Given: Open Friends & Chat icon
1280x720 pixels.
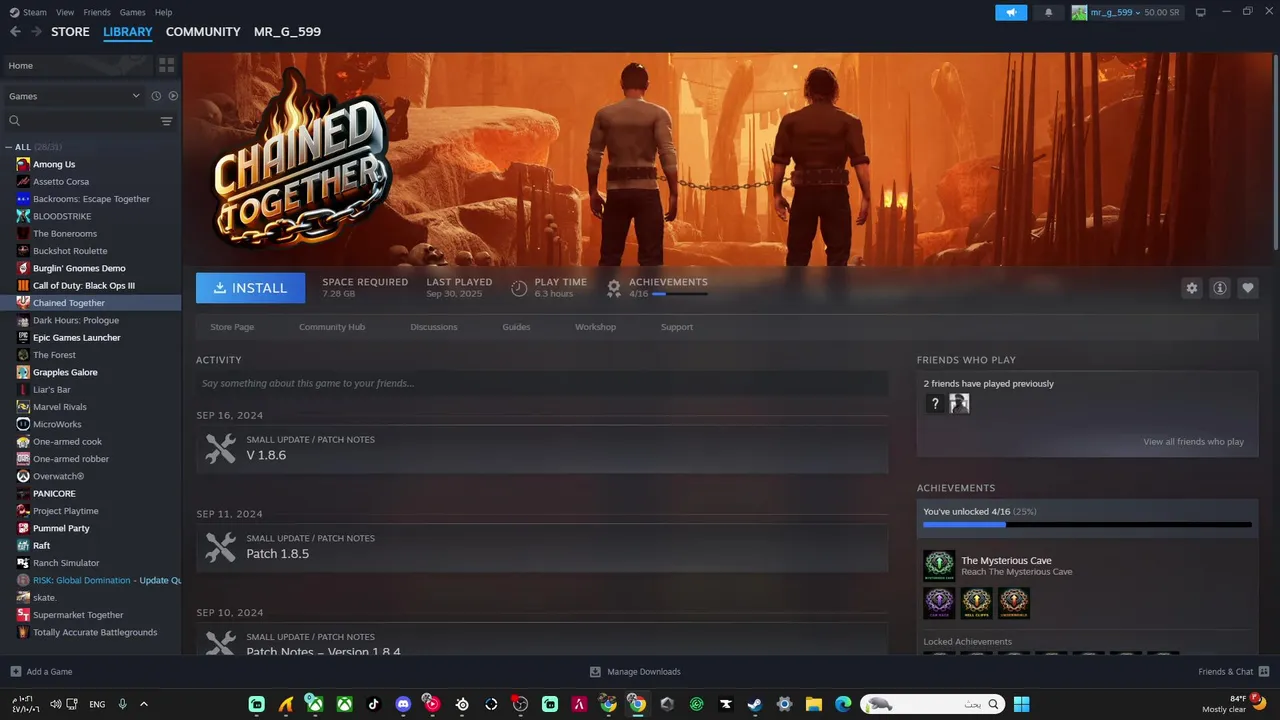Looking at the screenshot, I should point(1264,671).
